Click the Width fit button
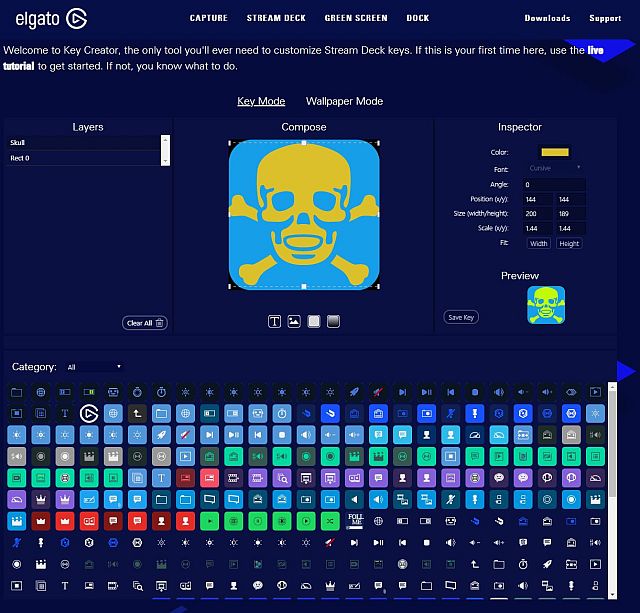Viewport: 640px width, 613px height. coord(539,243)
